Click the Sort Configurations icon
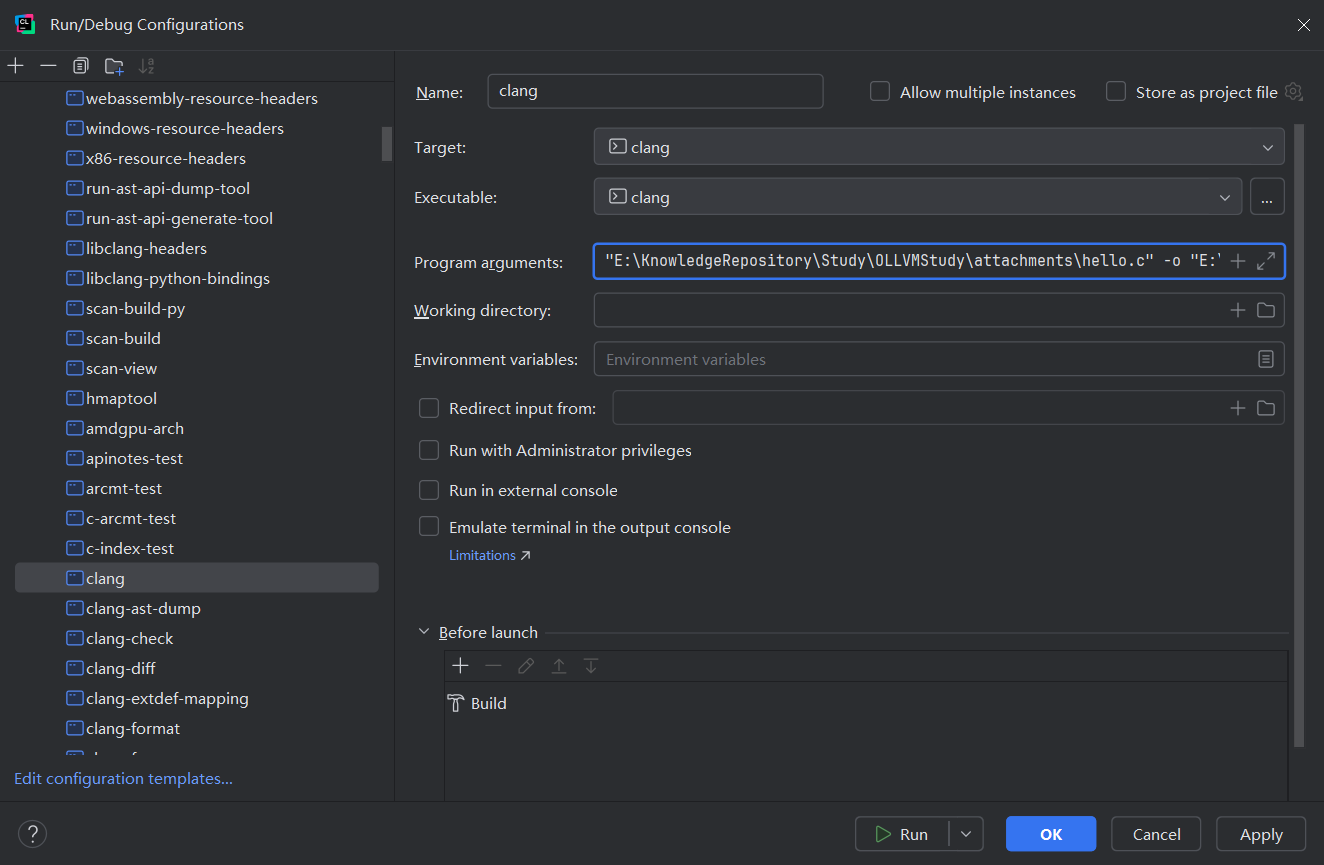Viewport: 1324px width, 865px height. pos(147,66)
